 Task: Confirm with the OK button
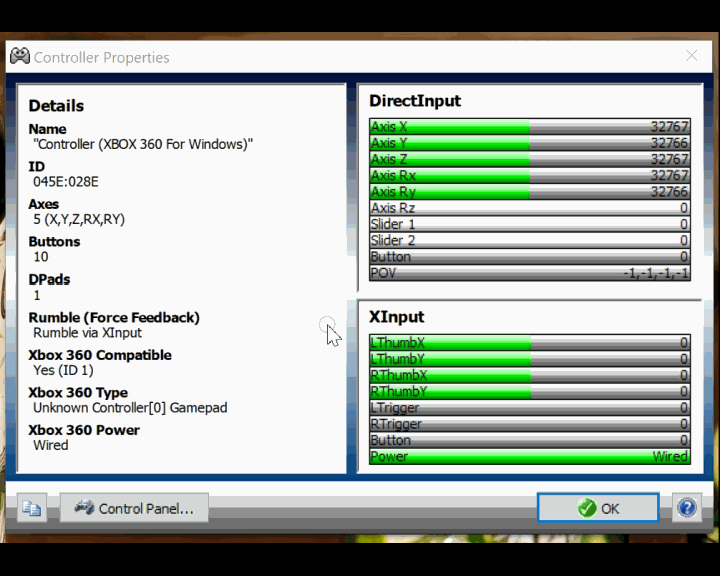point(598,508)
